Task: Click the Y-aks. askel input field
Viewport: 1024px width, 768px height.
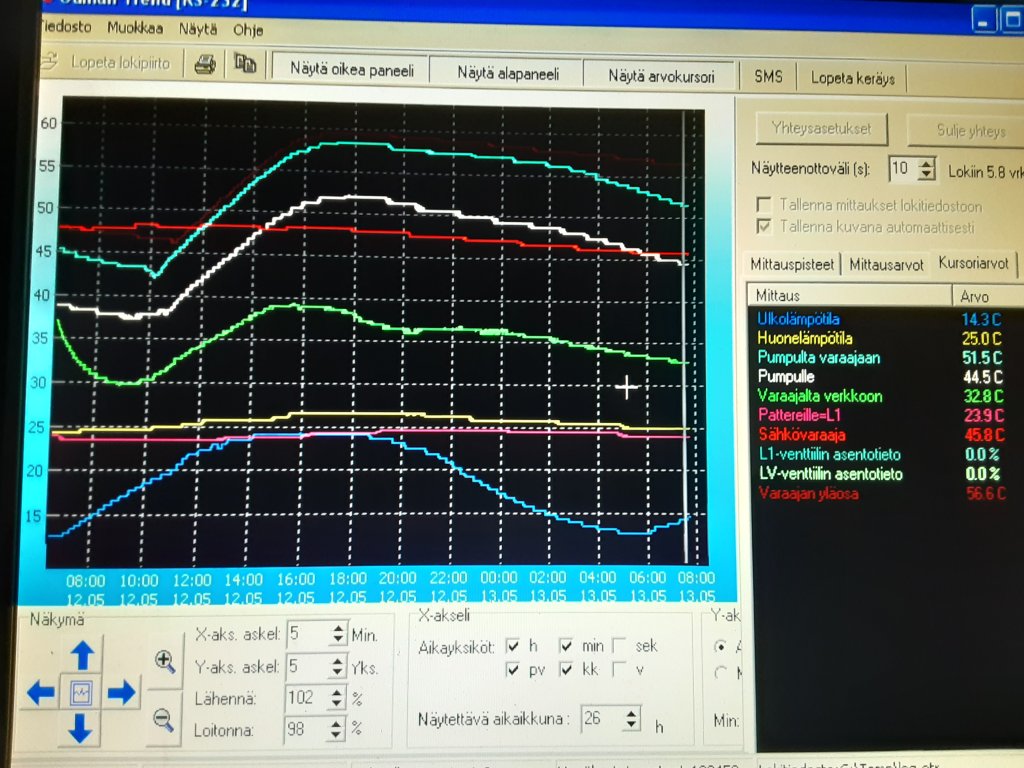Action: point(308,666)
